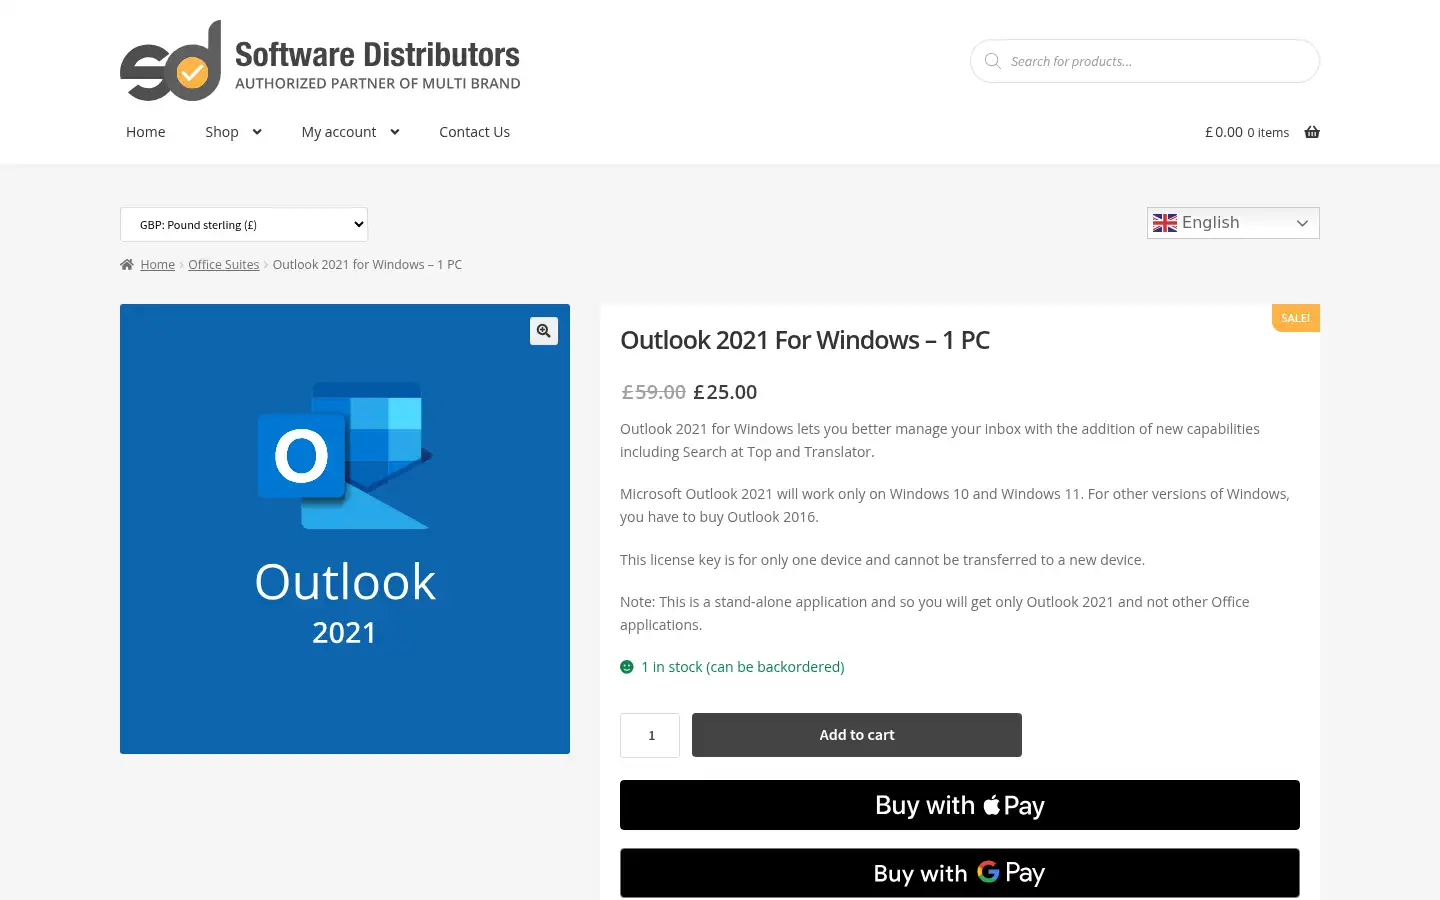Go to Home in navigation menu
The width and height of the screenshot is (1440, 900).
[x=146, y=132]
